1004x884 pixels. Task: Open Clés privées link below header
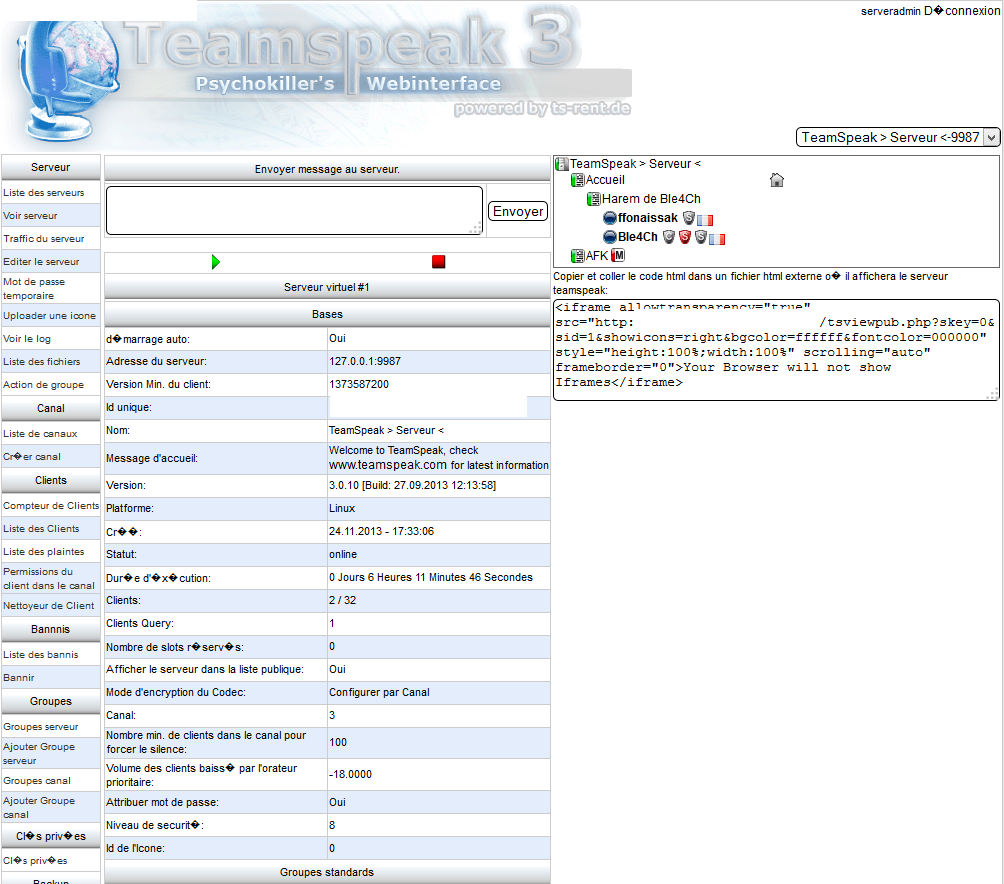[x=35, y=861]
